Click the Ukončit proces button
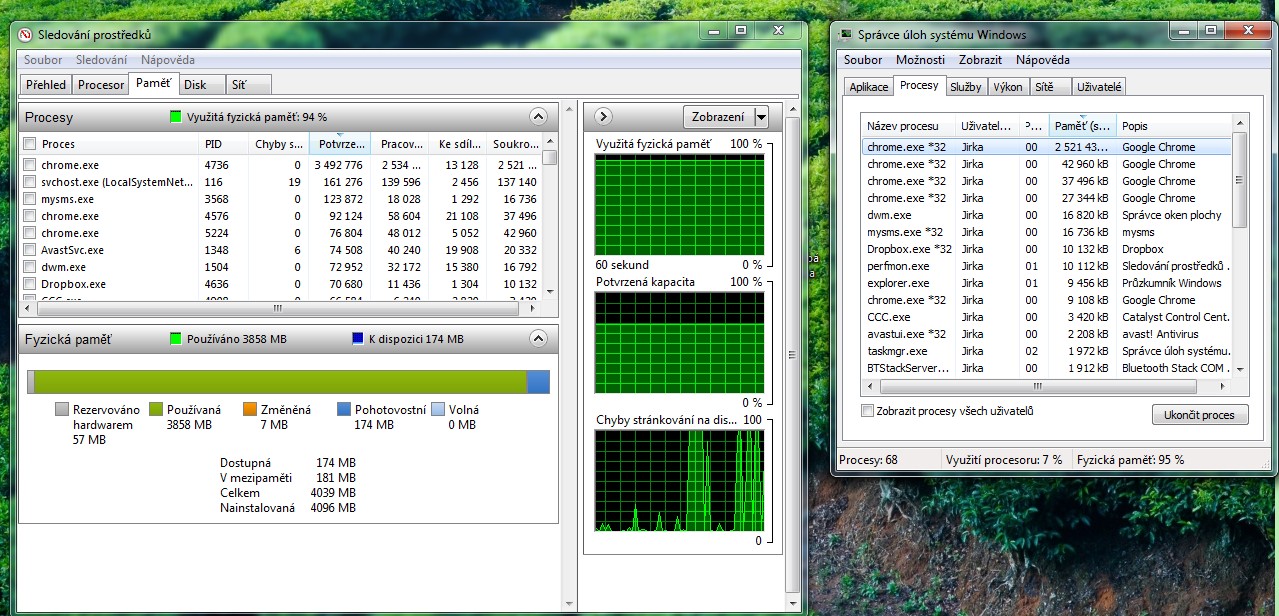 pyautogui.click(x=1200, y=415)
